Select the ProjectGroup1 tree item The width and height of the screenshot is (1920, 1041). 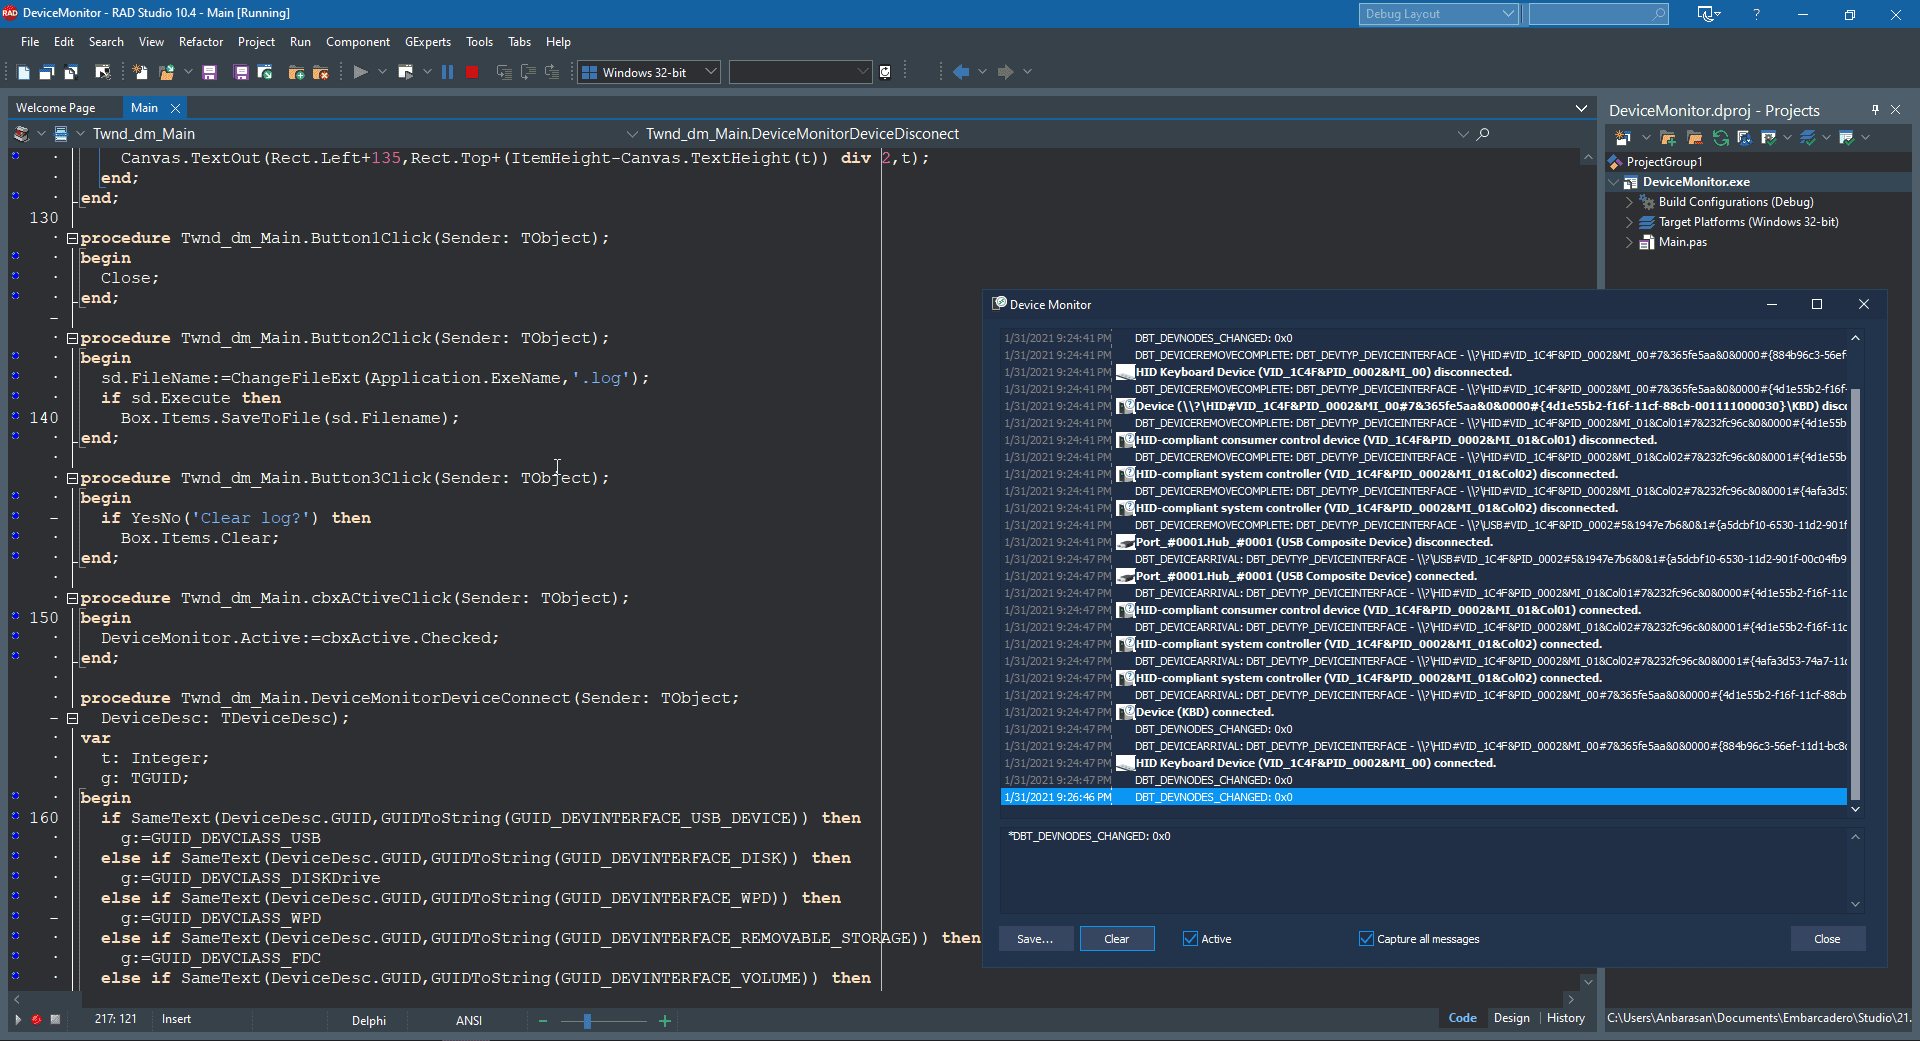[x=1664, y=162]
